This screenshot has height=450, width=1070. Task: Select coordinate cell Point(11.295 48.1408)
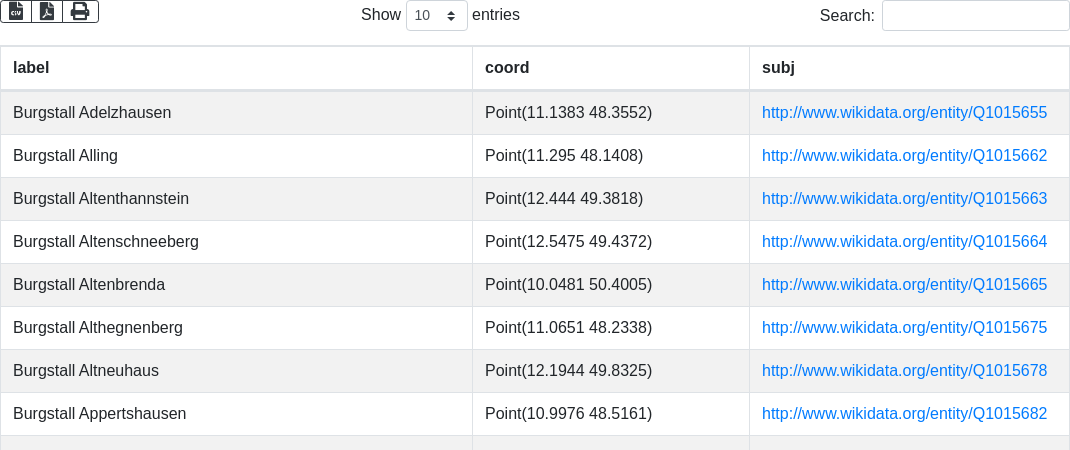[x=564, y=156]
